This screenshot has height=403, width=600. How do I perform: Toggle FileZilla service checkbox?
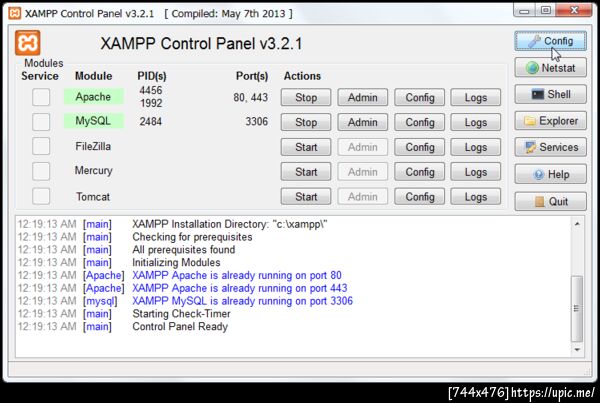(41, 147)
